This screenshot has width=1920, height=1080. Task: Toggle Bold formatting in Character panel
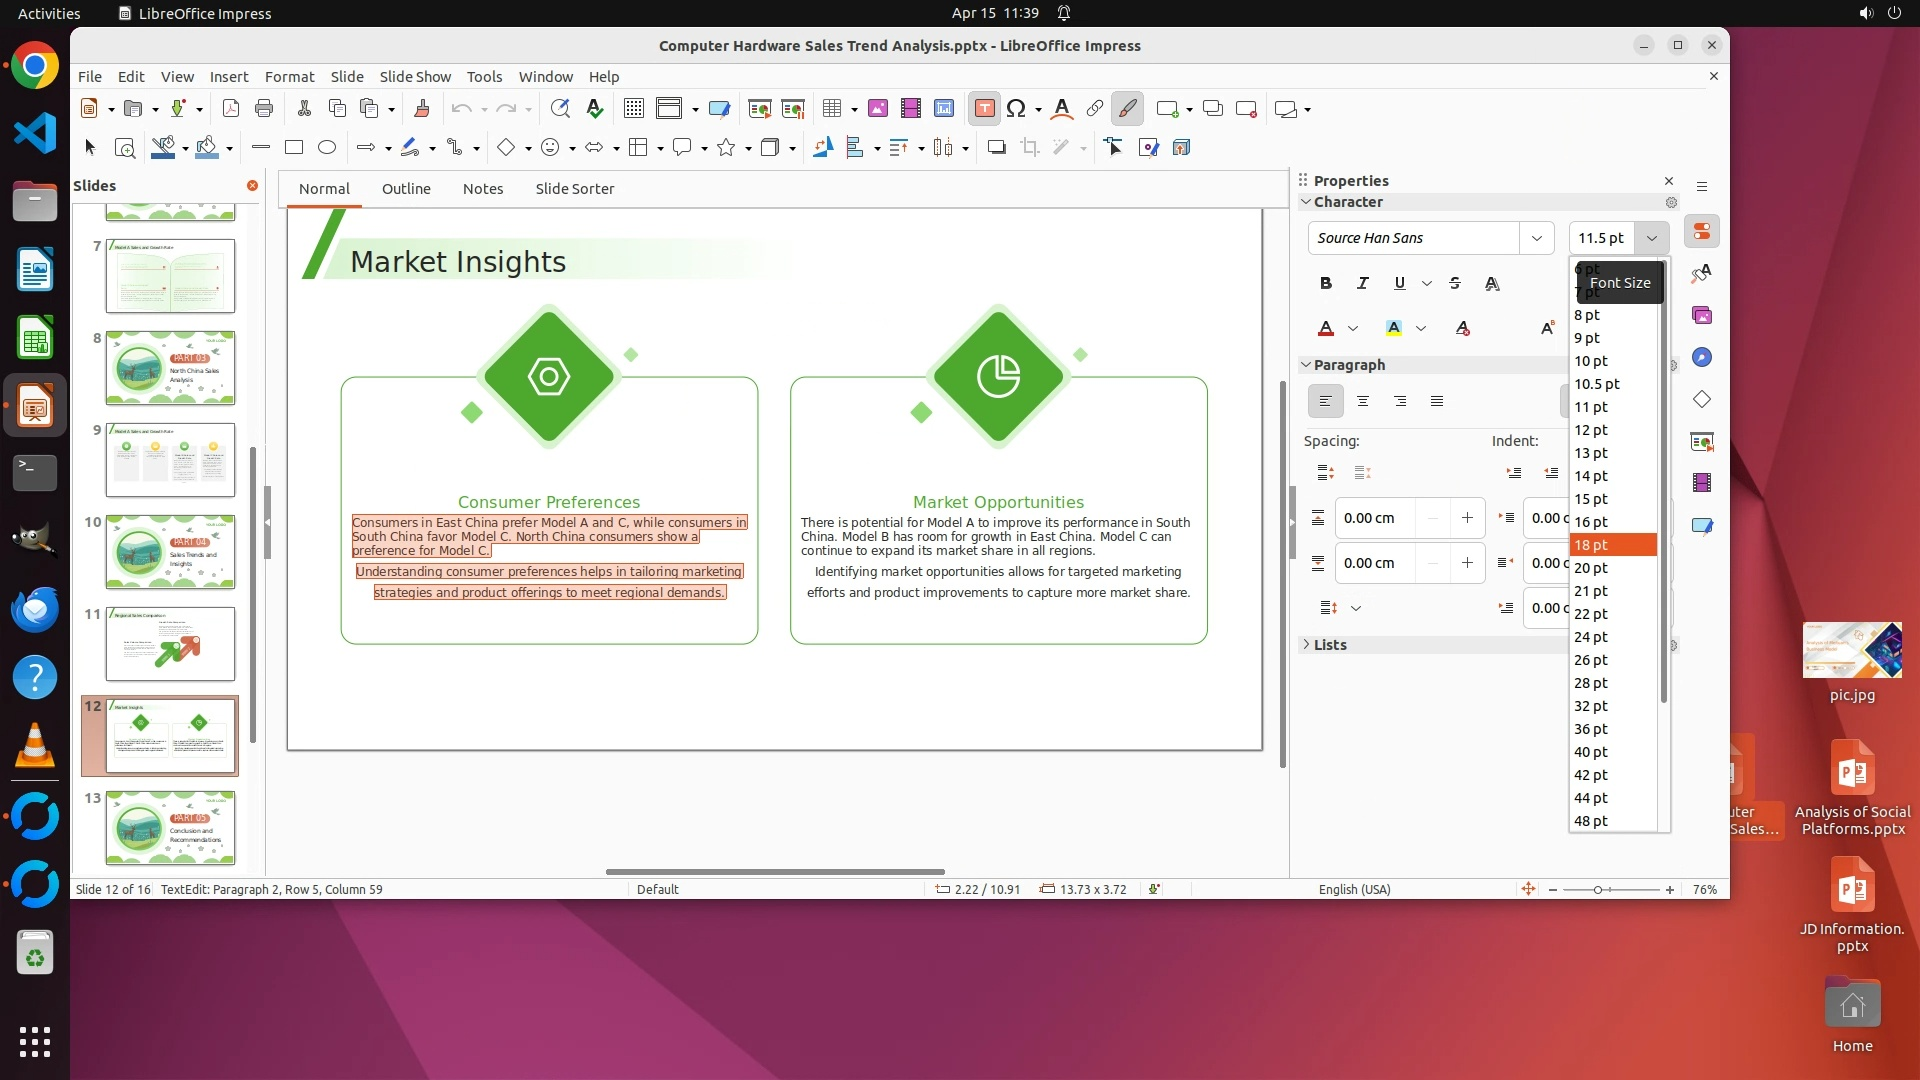tap(1326, 283)
